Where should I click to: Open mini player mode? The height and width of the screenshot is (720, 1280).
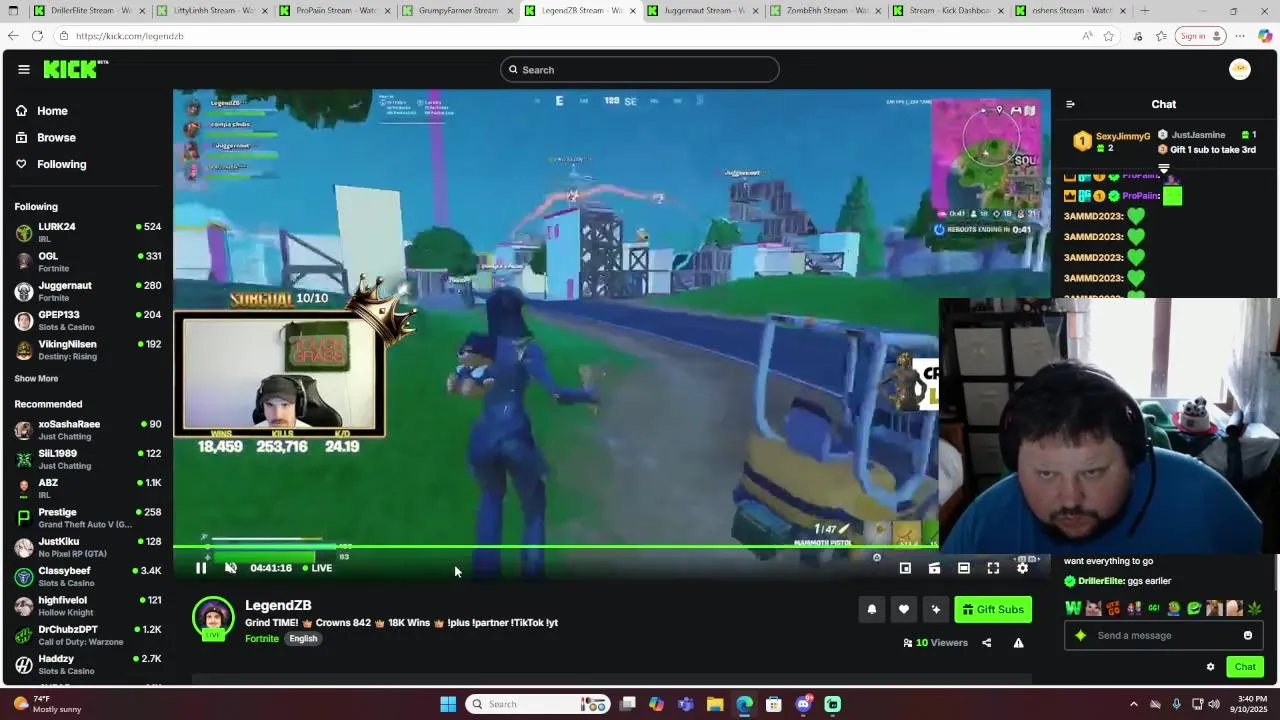(x=905, y=568)
